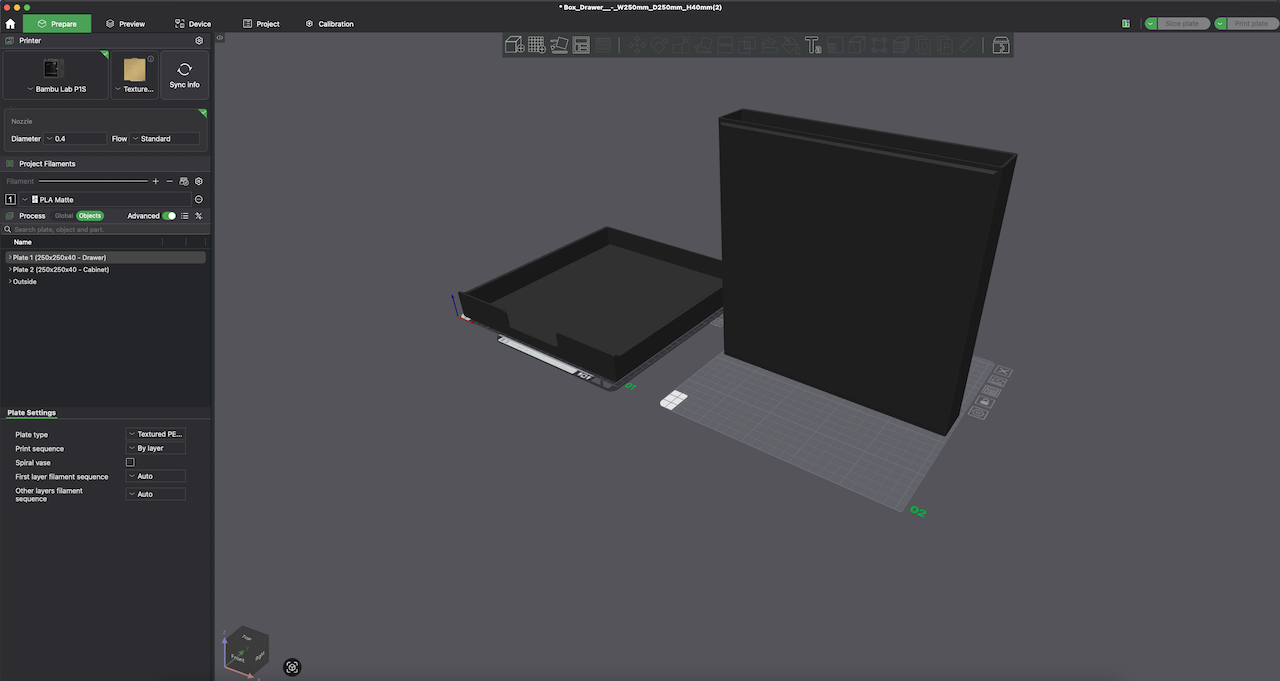This screenshot has width=1280, height=681.
Task: Select the Measure ruler tool icon
Action: coord(968,45)
